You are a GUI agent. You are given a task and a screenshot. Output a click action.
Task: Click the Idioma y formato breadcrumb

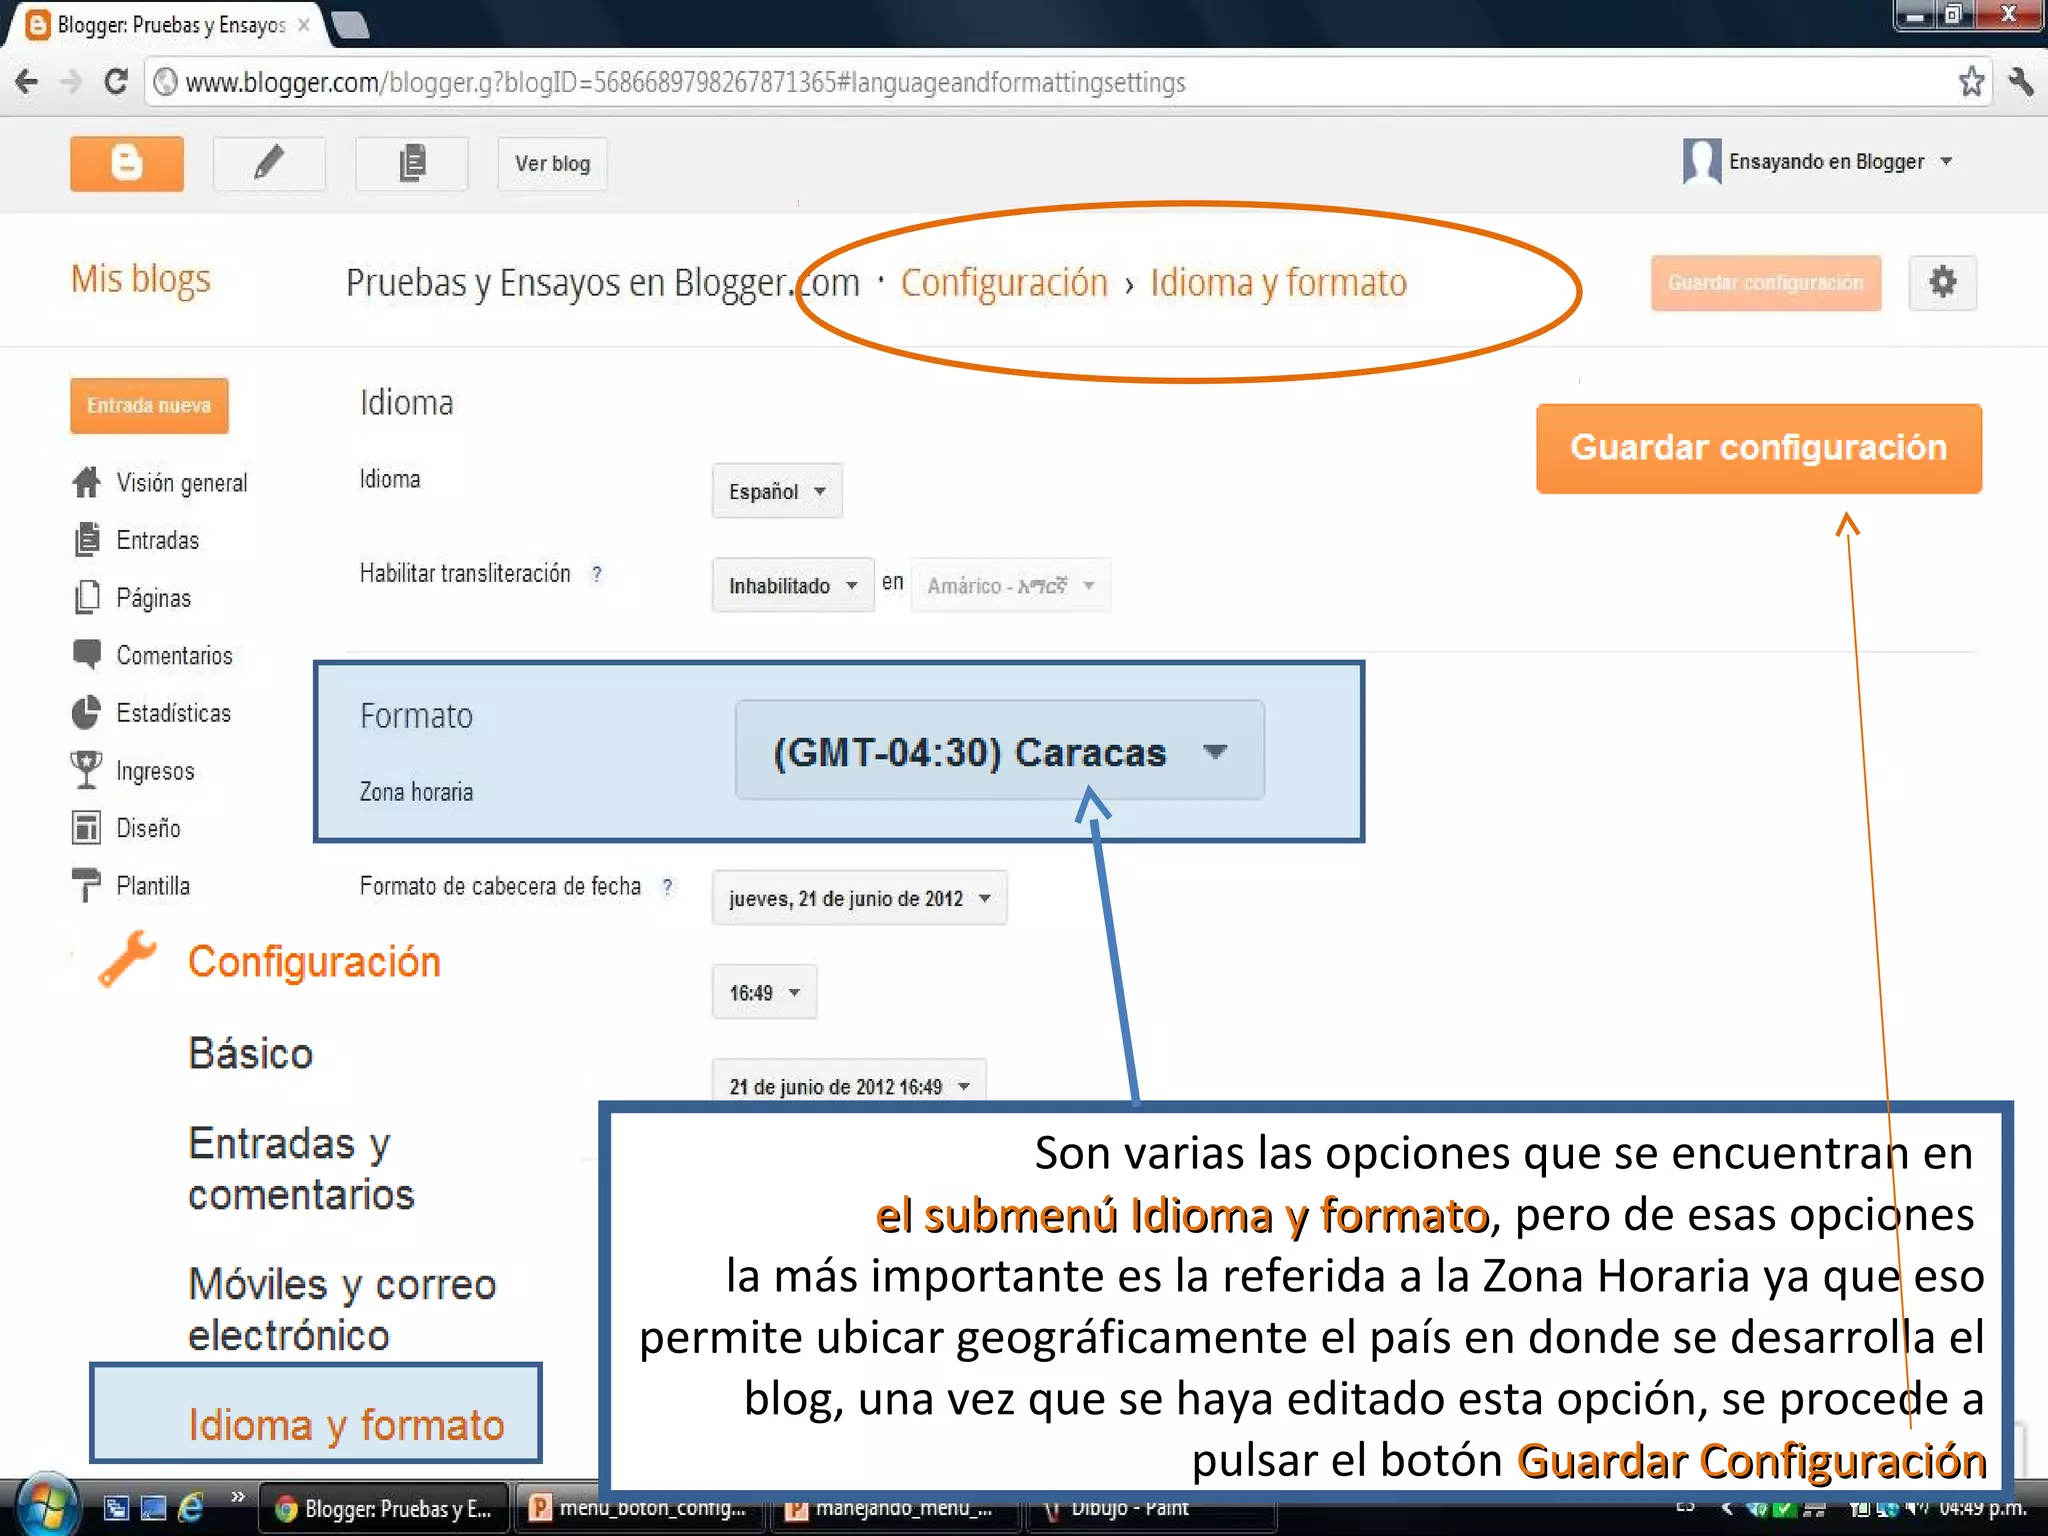pyautogui.click(x=1278, y=283)
